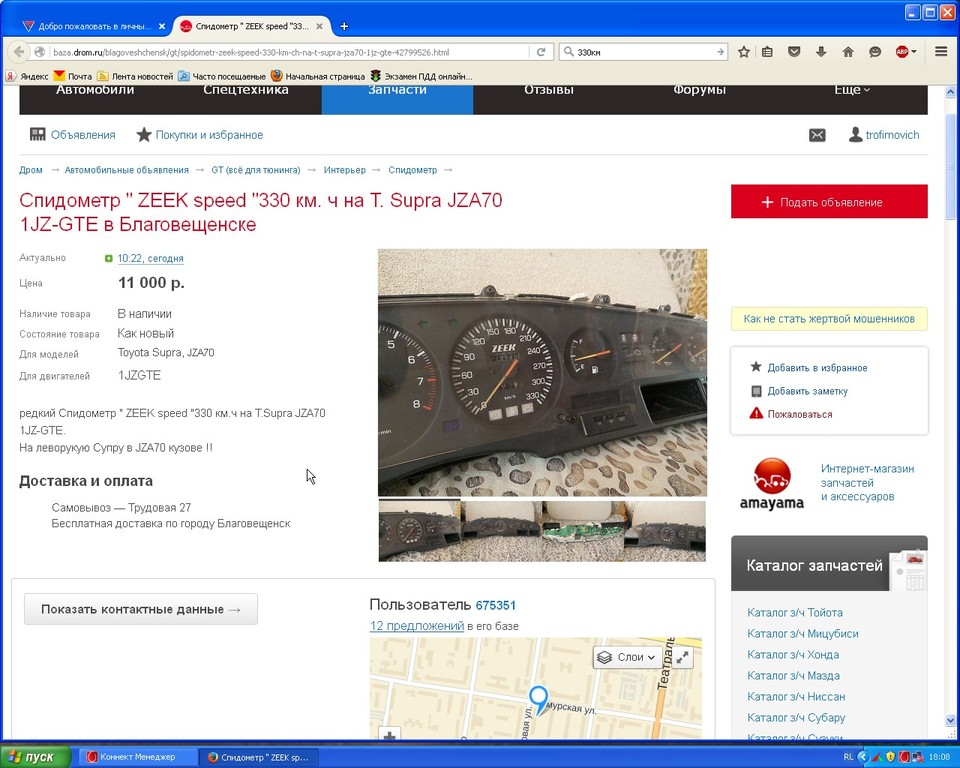This screenshot has height=768, width=960.
Task: Open user profile trofimovich
Action: click(x=883, y=135)
